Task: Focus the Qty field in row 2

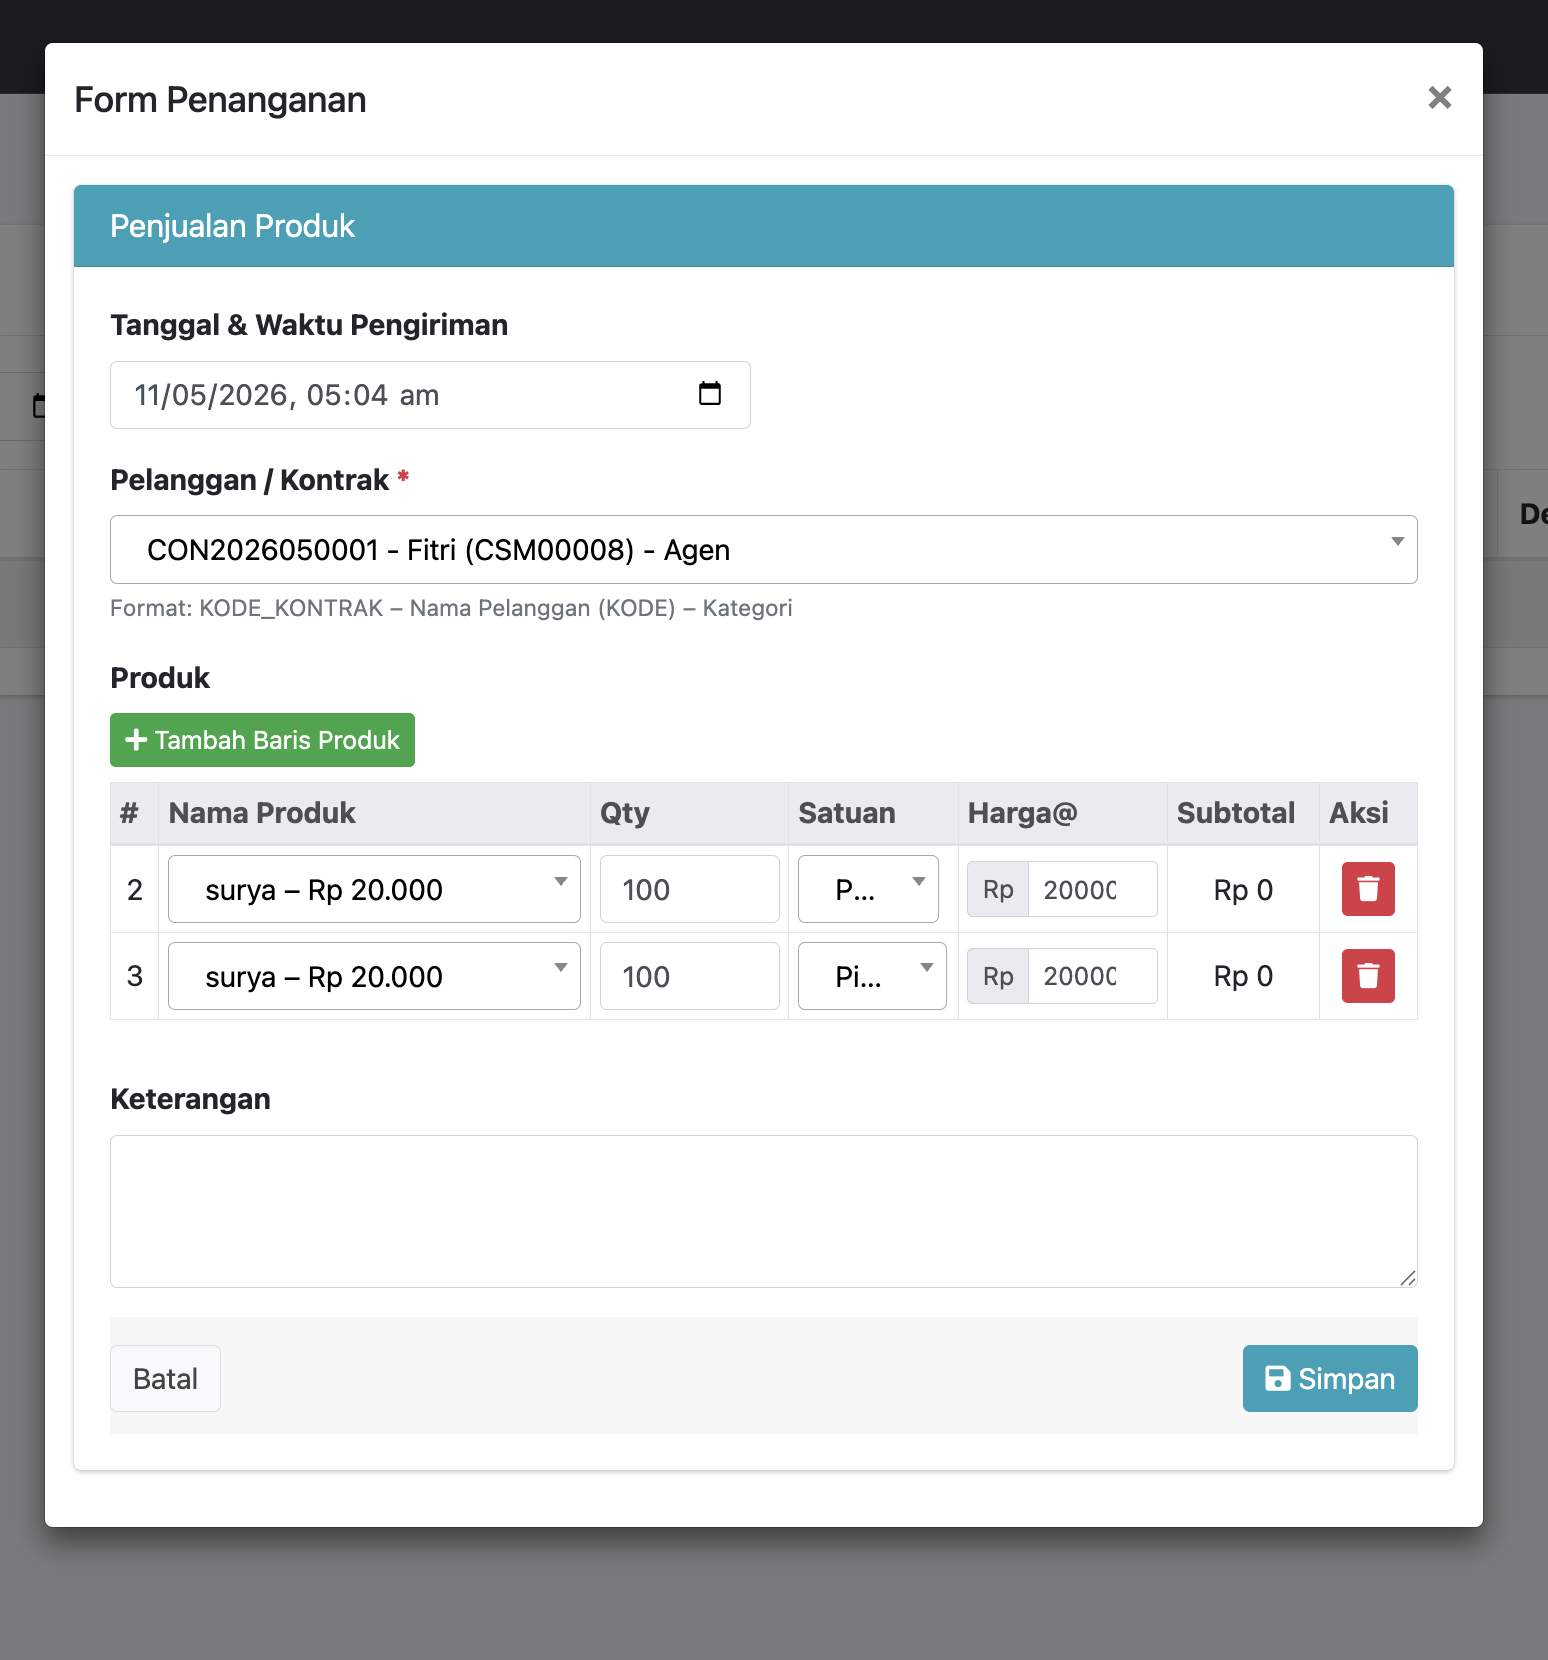Action: tap(689, 889)
